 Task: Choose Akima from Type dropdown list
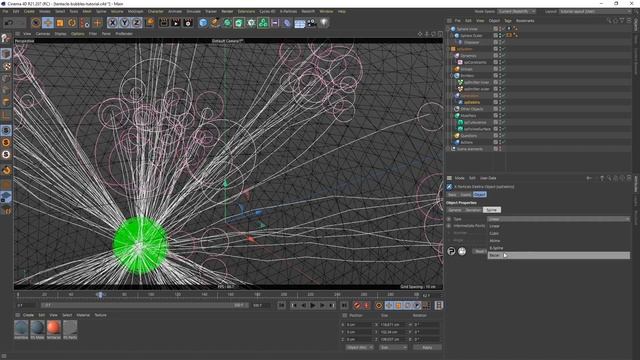(x=558, y=241)
